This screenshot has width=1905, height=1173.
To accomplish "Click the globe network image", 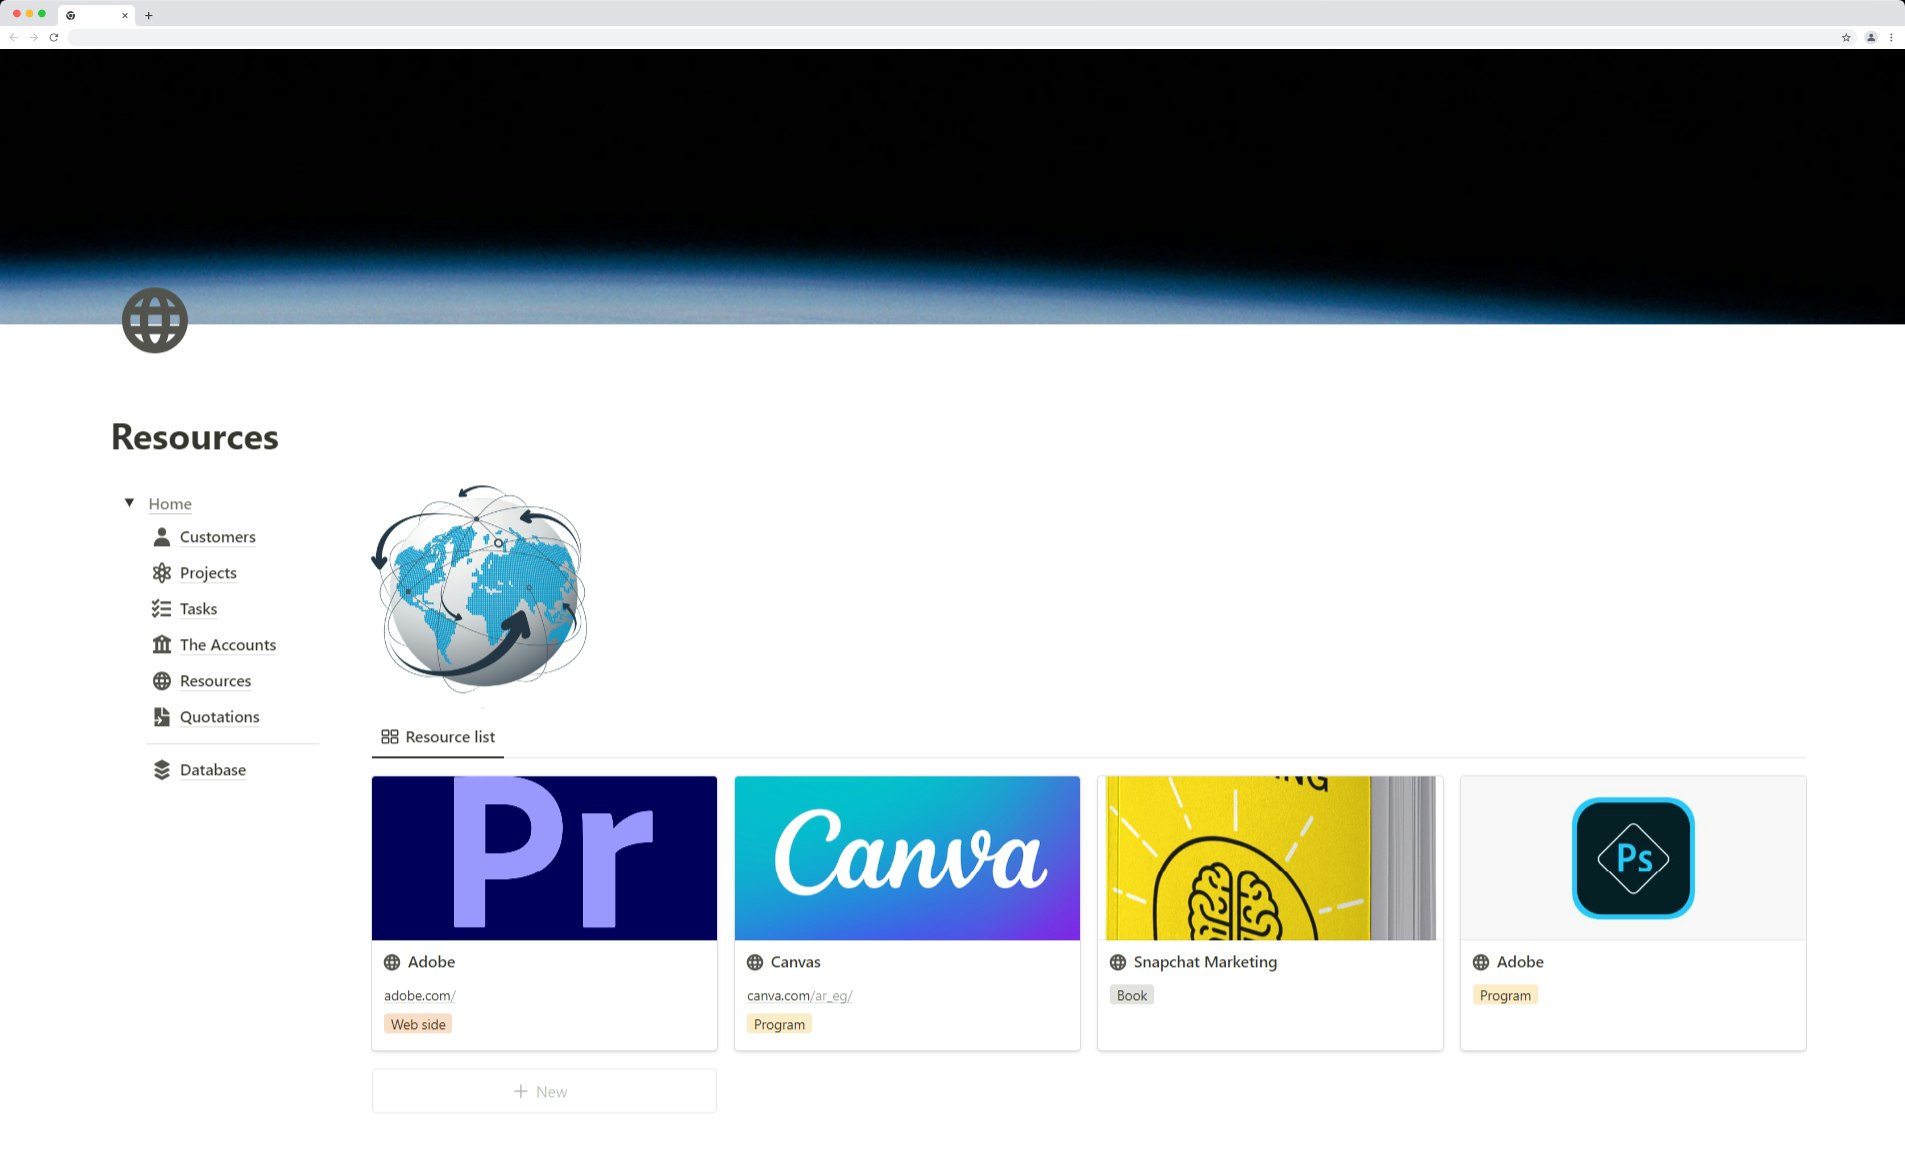I will (x=479, y=589).
